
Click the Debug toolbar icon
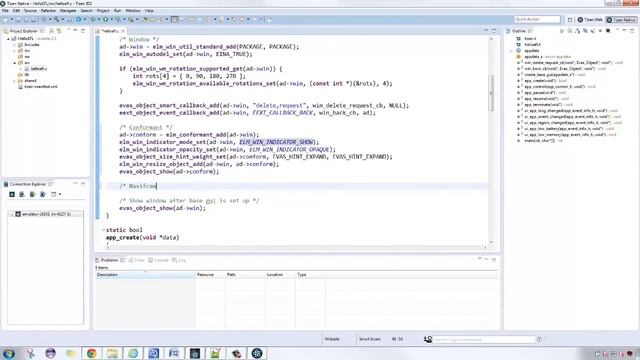coord(93,20)
